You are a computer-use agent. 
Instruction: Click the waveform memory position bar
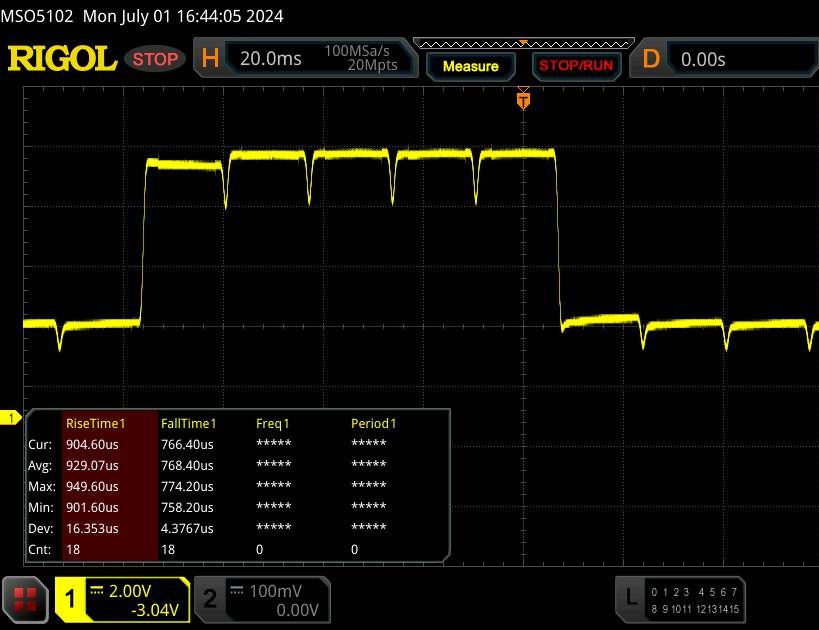[x=523, y=44]
